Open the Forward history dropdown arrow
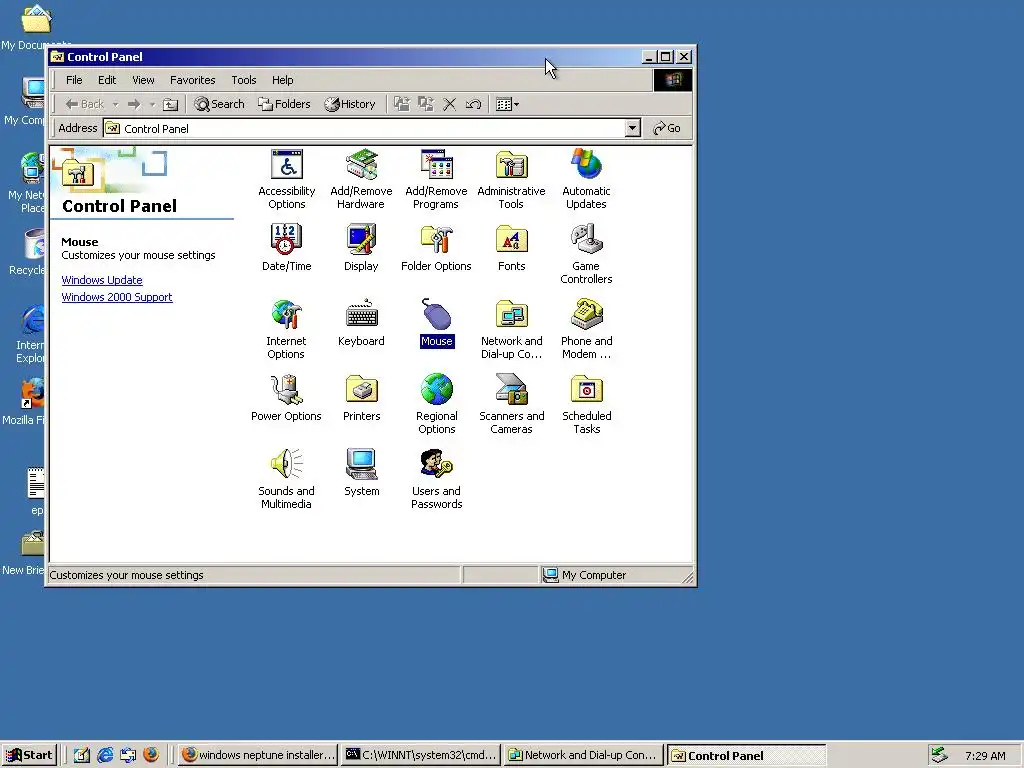Image resolution: width=1024 pixels, height=768 pixels. pyautogui.click(x=152, y=104)
